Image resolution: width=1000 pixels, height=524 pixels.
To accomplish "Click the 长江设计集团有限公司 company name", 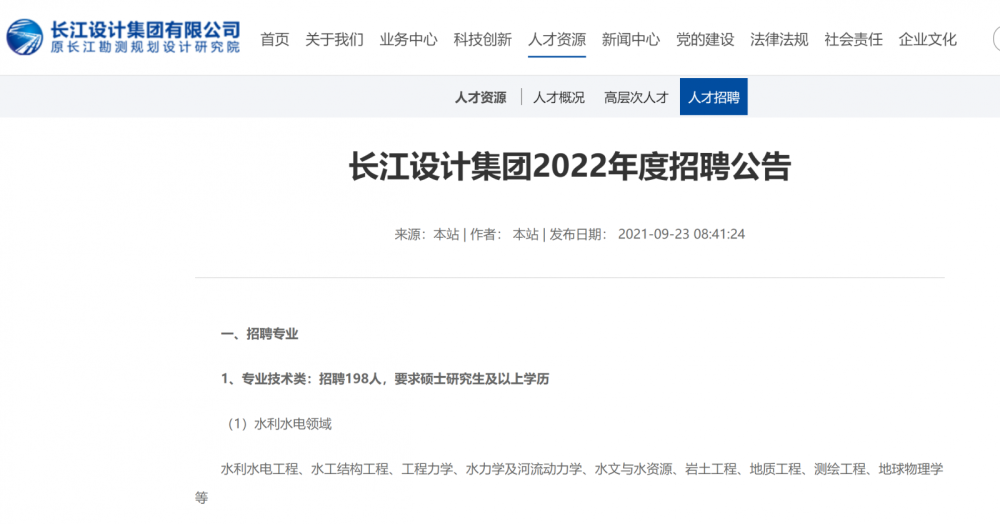I will click(145, 30).
